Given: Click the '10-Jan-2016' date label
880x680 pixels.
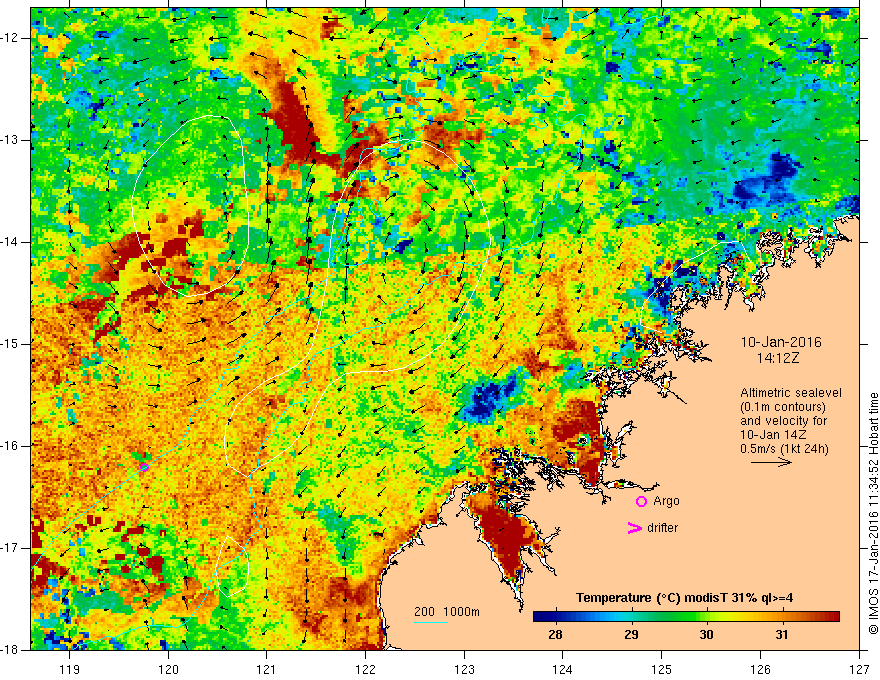Looking at the screenshot, I should 781,342.
